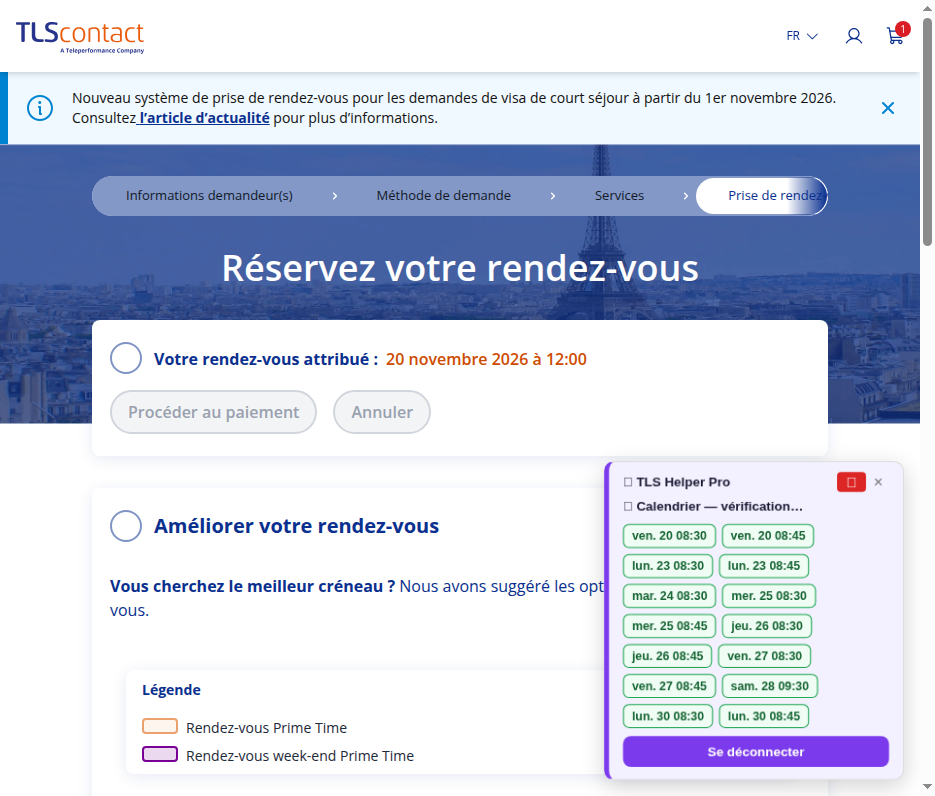
Task: Click the Améliorer votre rendez-vous heading
Action: 296,526
